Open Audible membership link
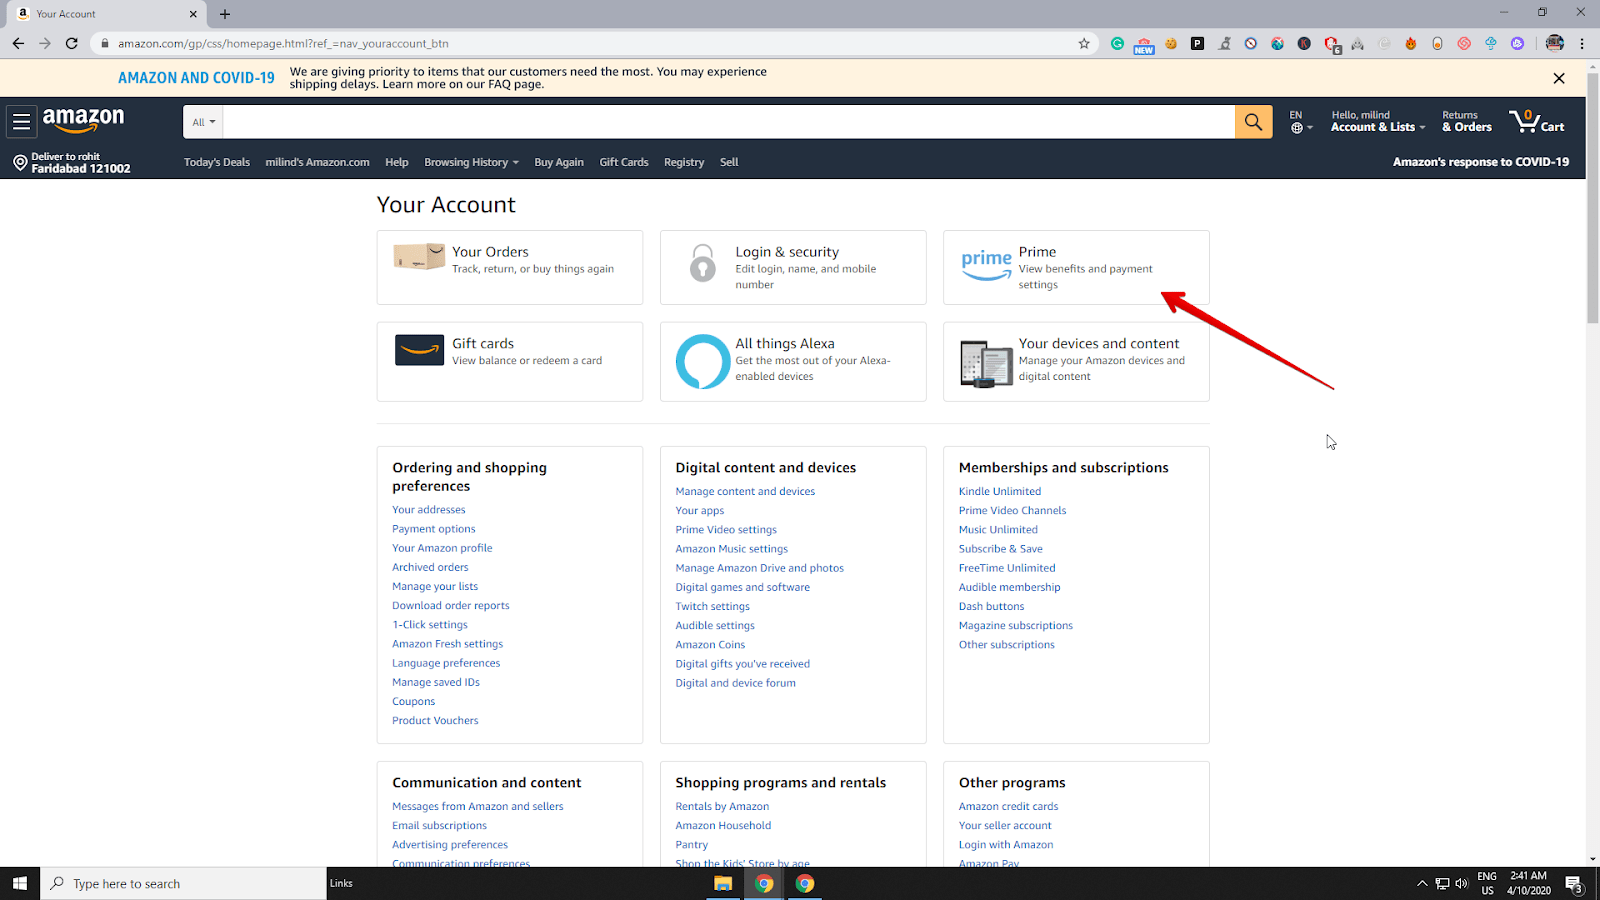This screenshot has width=1600, height=900. coord(1009,587)
